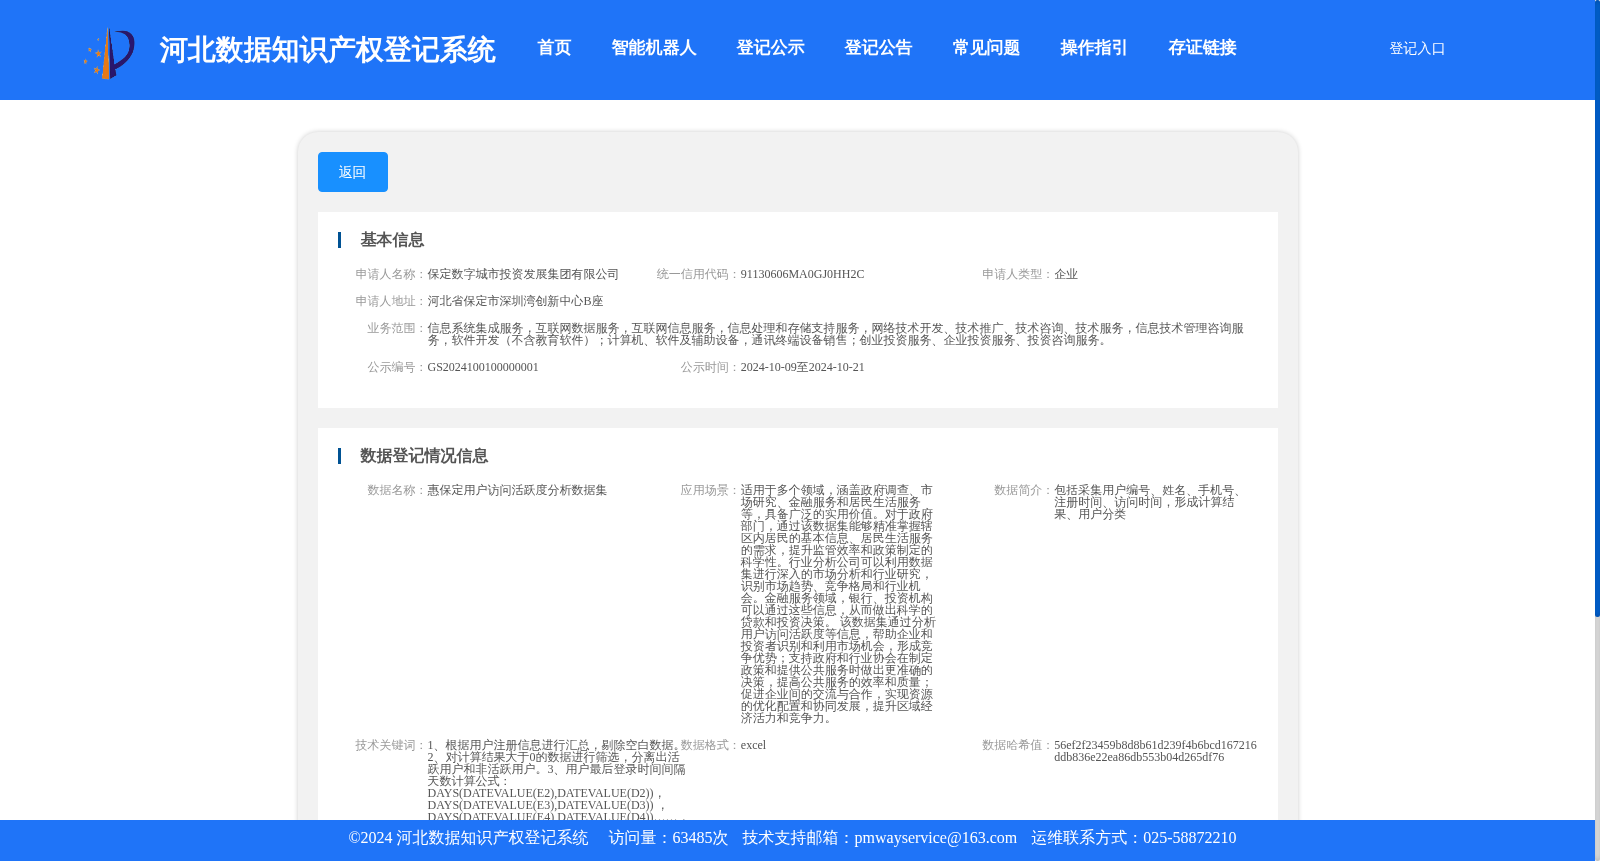Click the 数据登记情况信息 section heading

coord(424,456)
